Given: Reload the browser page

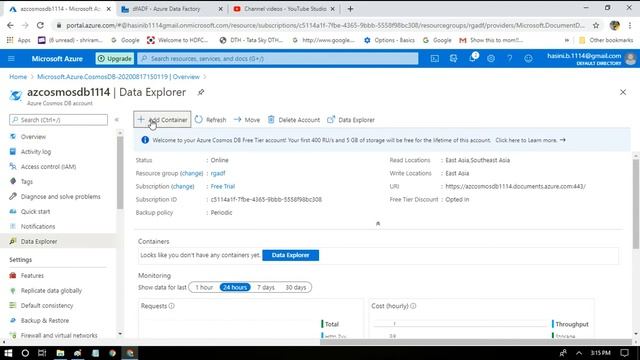Looking at the screenshot, I should point(40,25).
